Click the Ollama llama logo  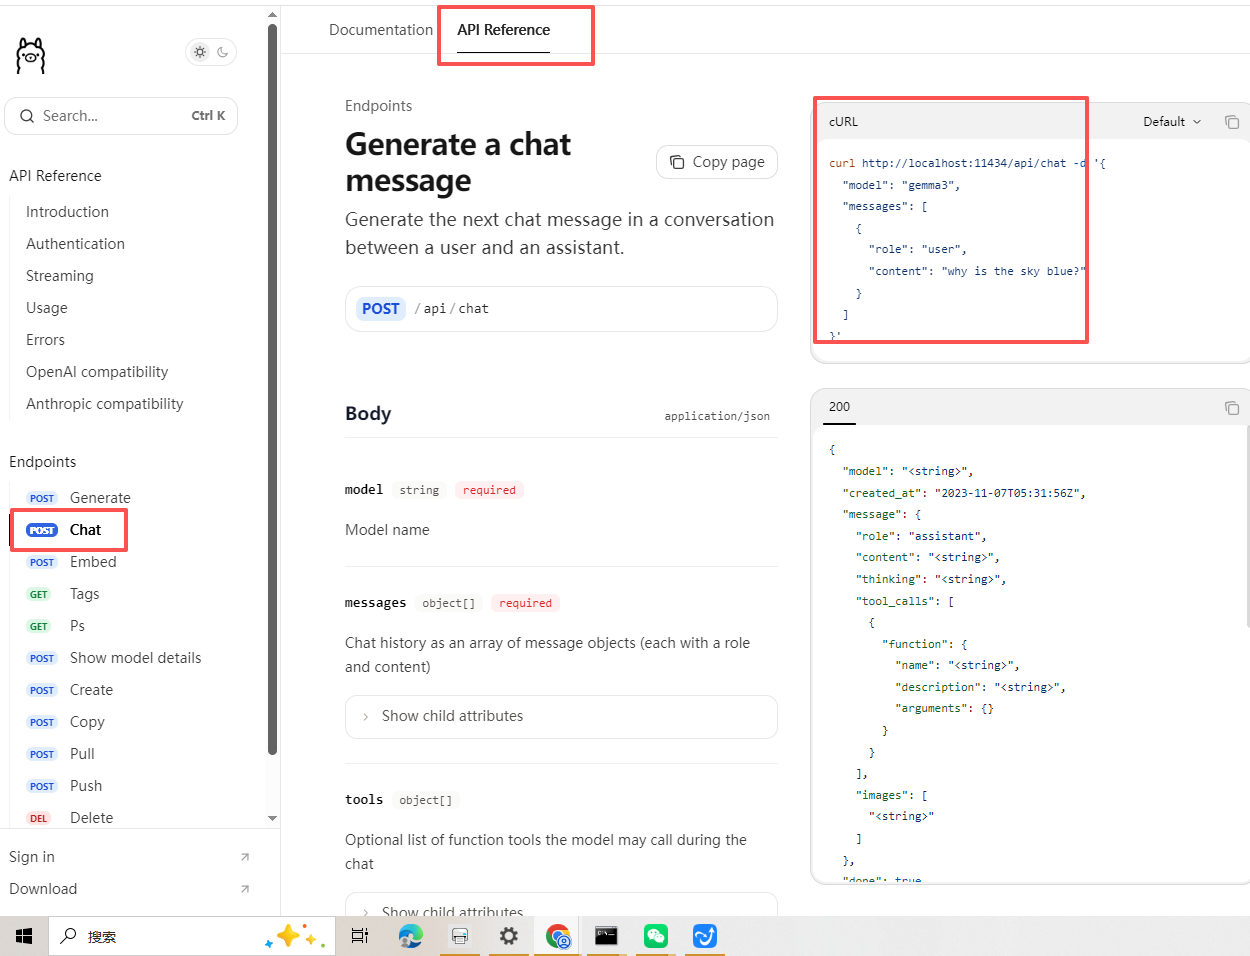tap(31, 56)
